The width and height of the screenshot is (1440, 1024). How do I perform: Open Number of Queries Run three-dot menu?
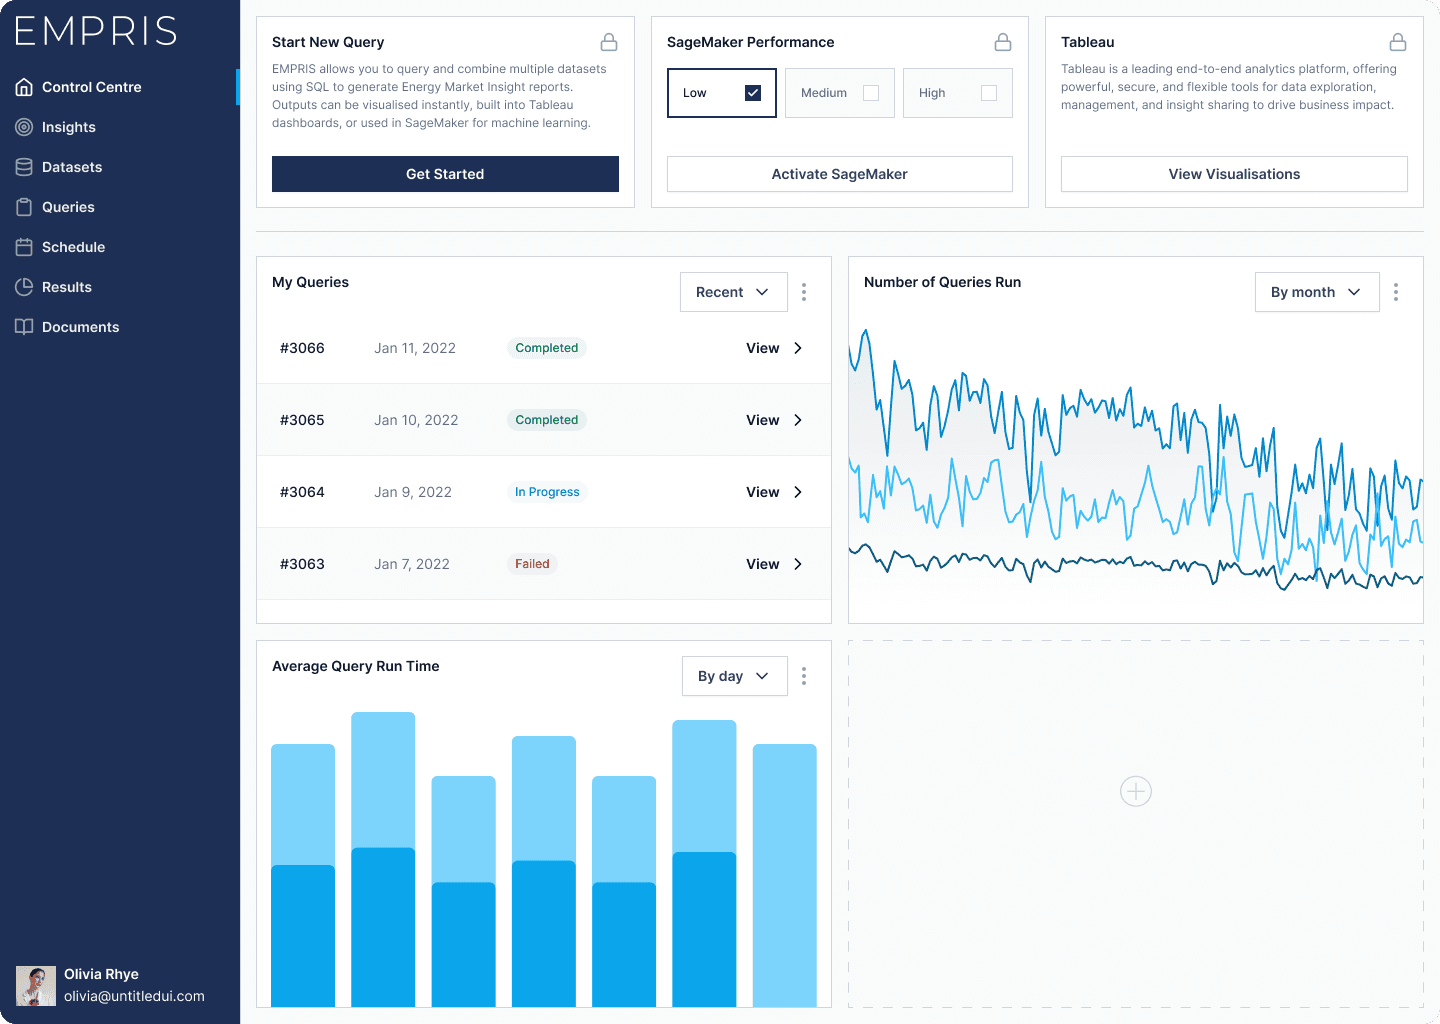coord(1396,292)
